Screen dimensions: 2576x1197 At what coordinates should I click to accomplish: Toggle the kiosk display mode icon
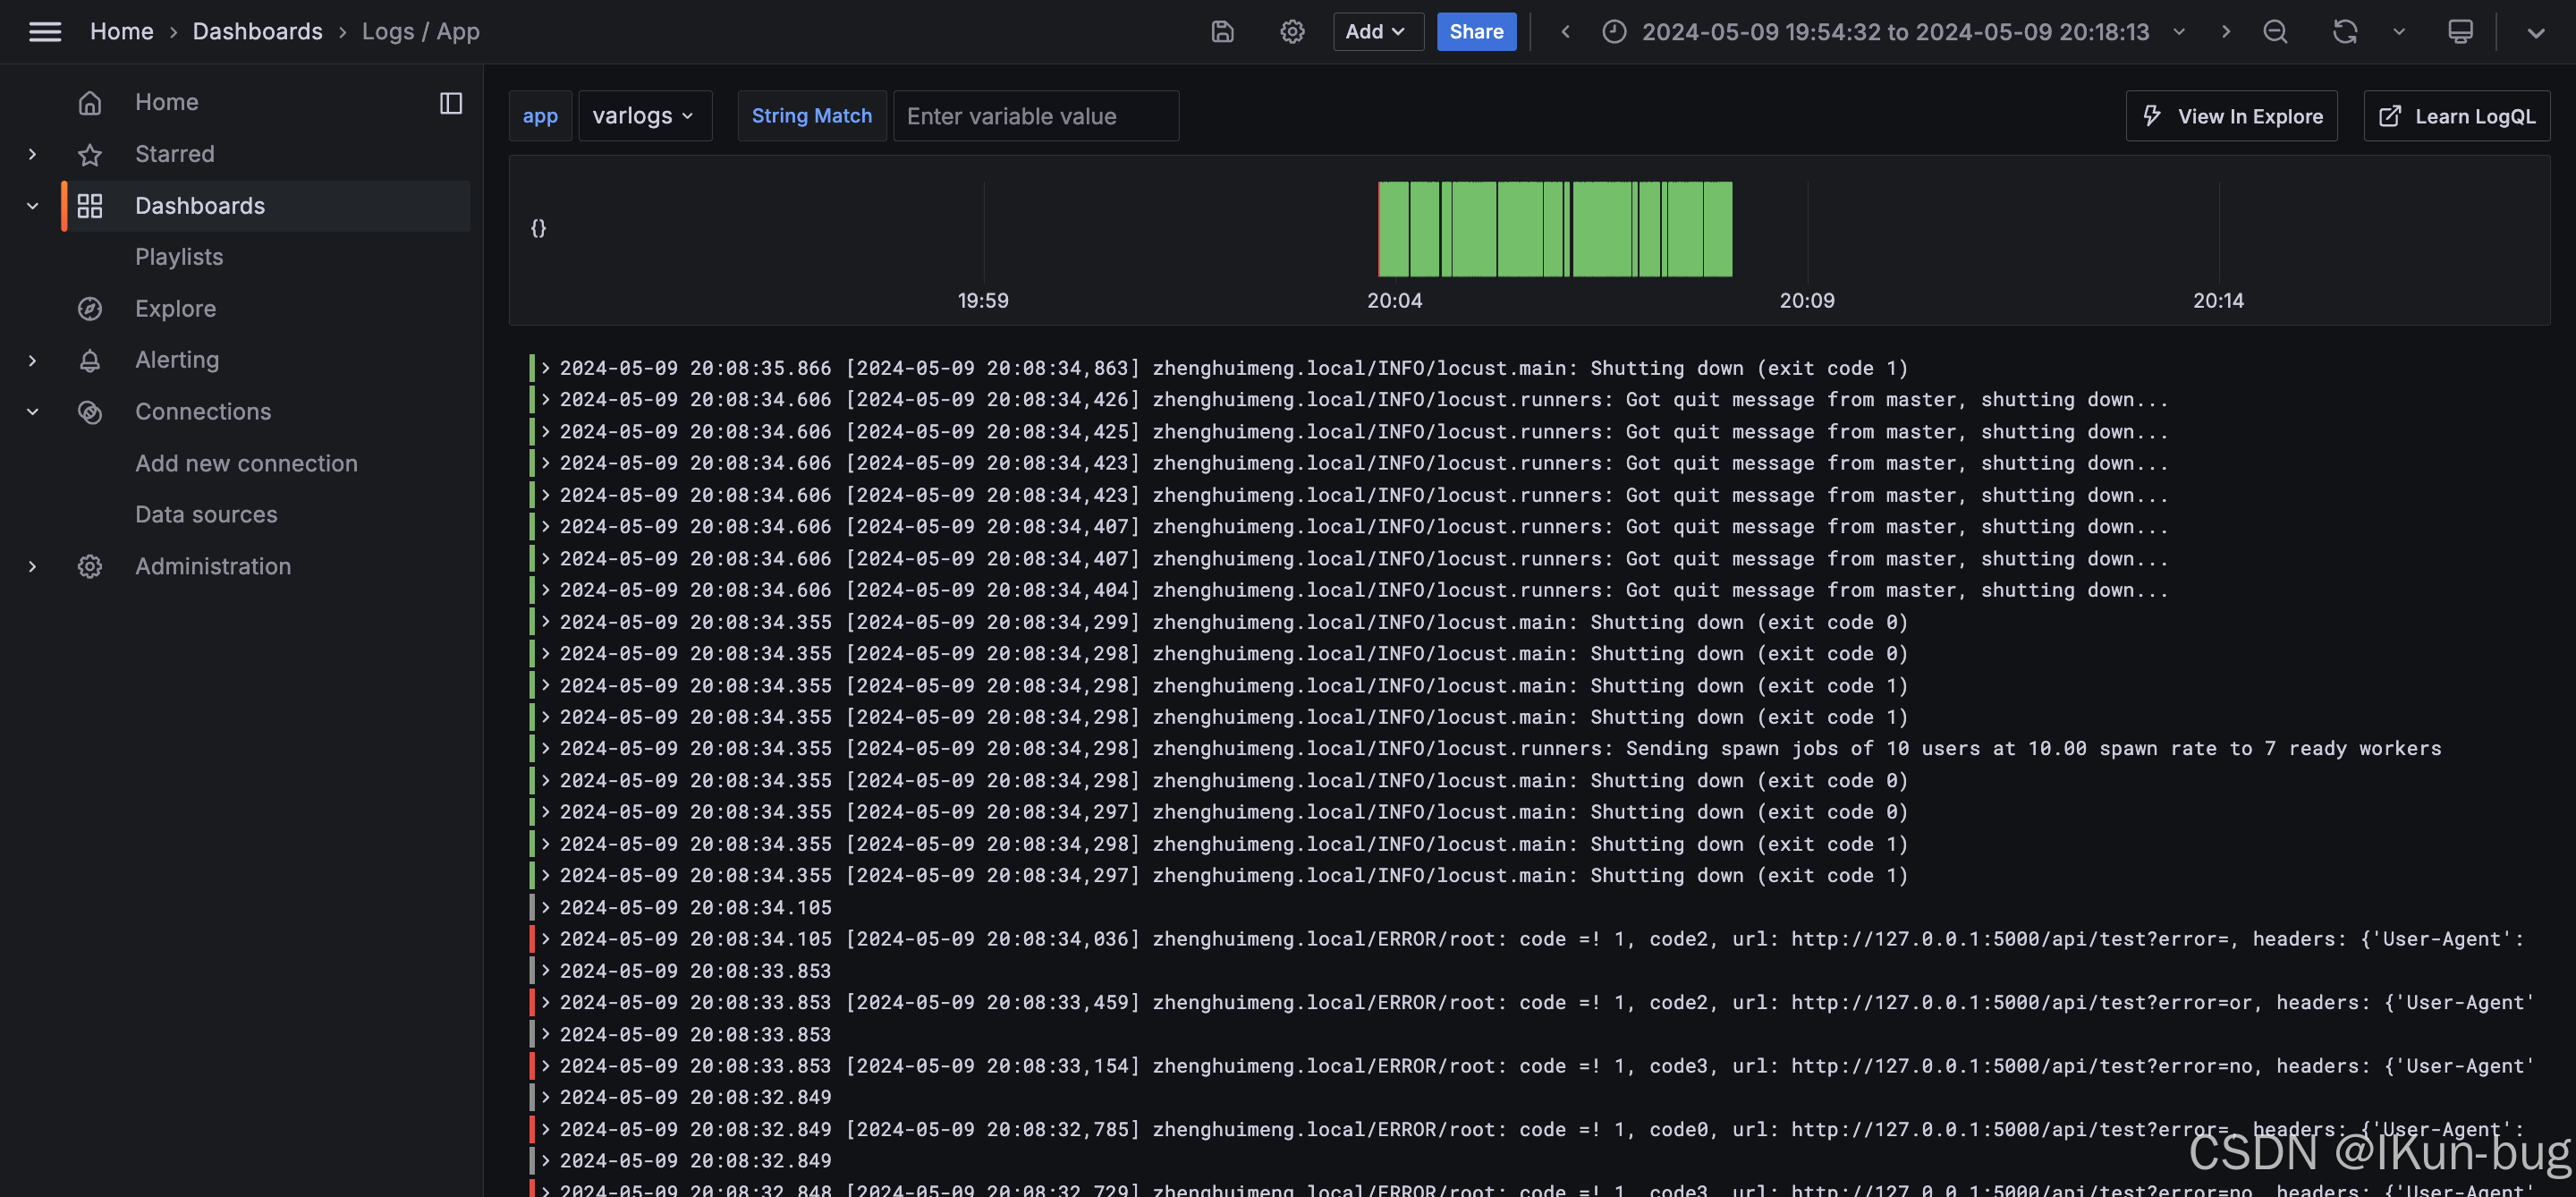(2460, 32)
